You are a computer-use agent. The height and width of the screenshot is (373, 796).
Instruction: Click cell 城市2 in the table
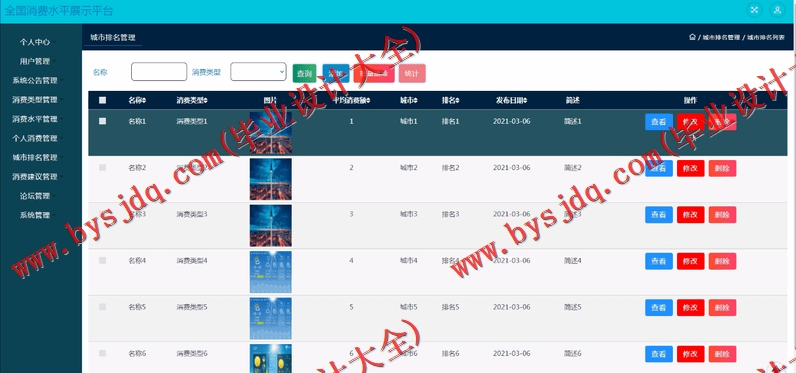tap(409, 168)
